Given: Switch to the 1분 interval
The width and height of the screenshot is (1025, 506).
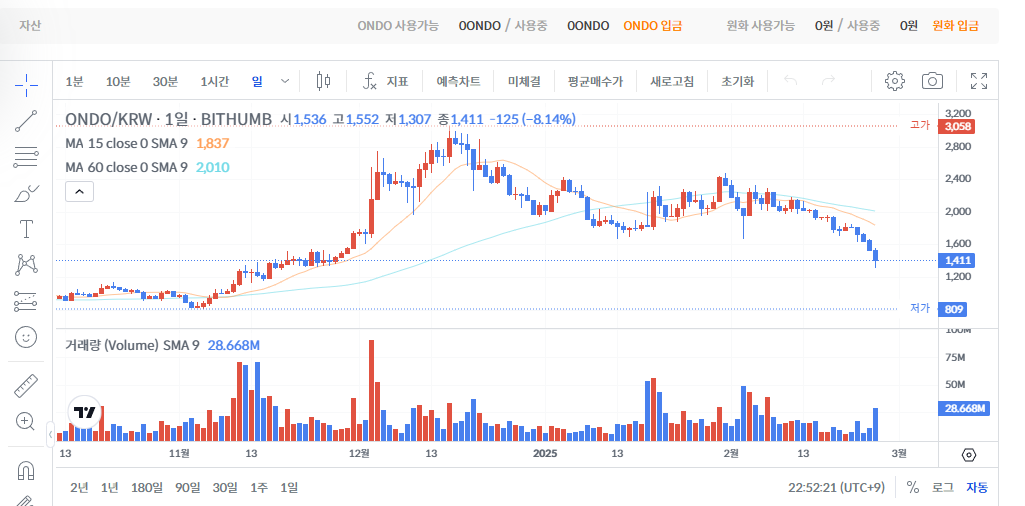Looking at the screenshot, I should pos(74,82).
